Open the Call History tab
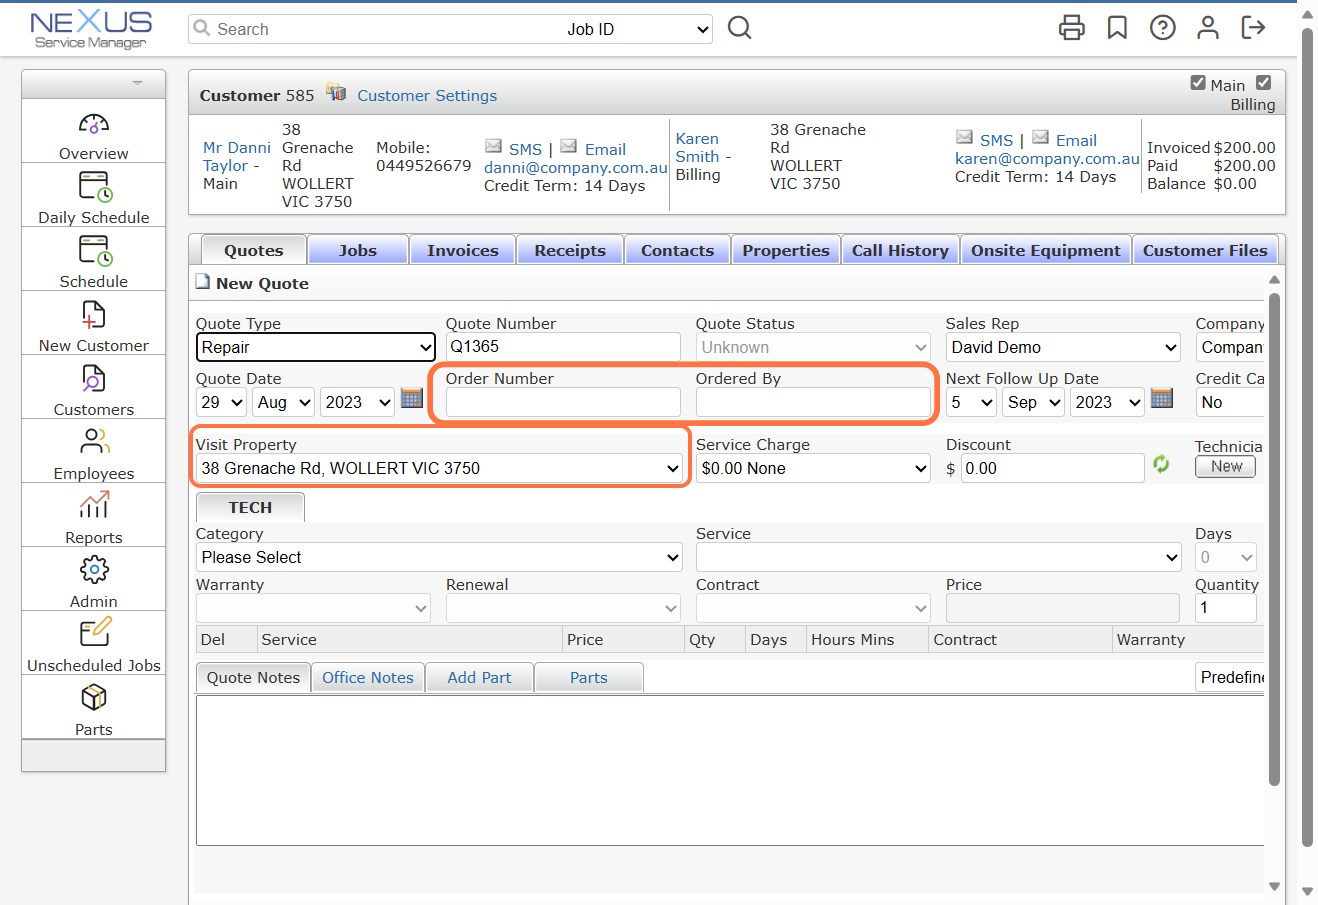 pos(900,250)
